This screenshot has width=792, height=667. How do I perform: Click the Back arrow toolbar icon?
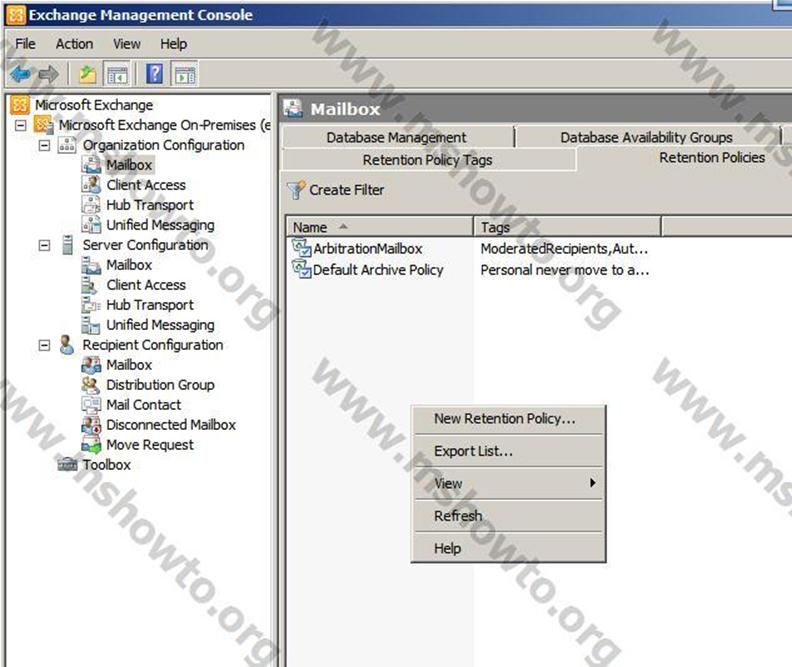21,75
